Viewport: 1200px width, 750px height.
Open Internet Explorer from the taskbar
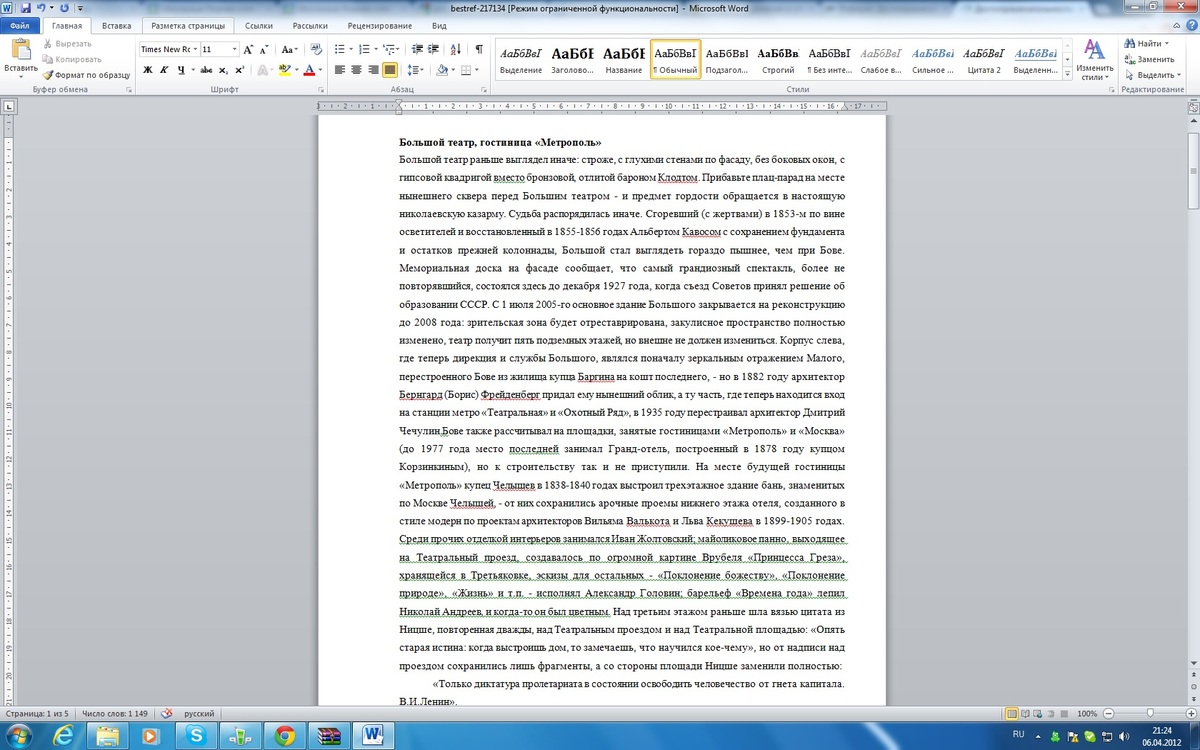(63, 736)
